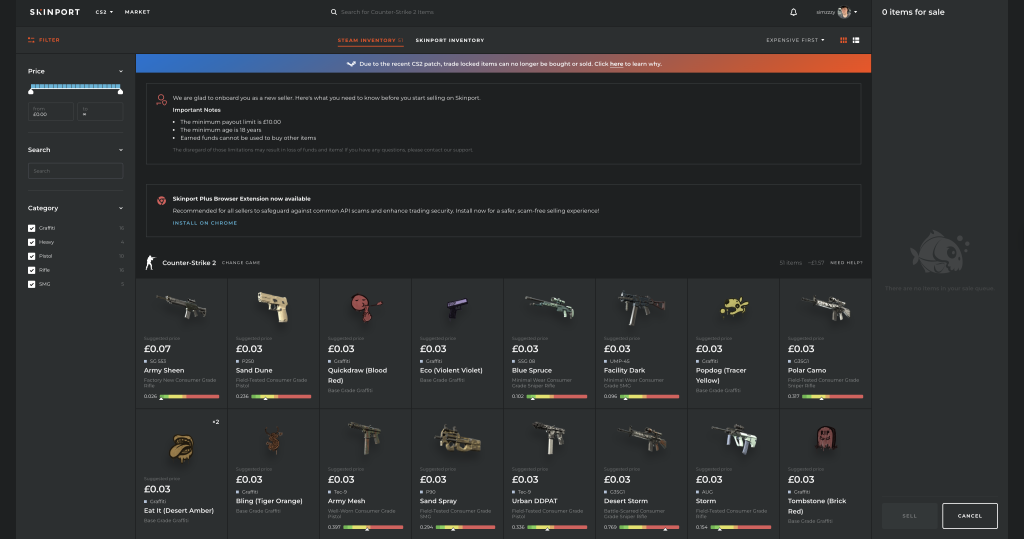Click the Filter icon
Image resolution: width=1024 pixels, height=539 pixels.
(x=32, y=40)
